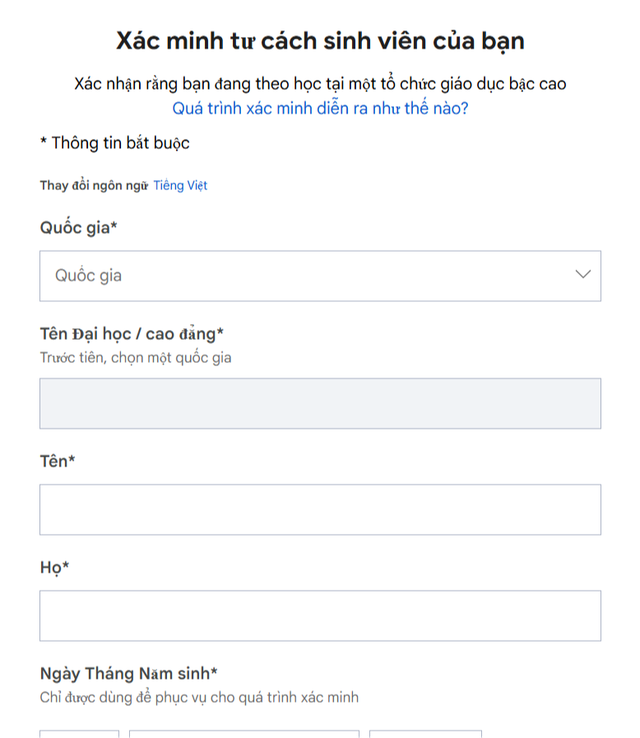The image size is (640, 738).
Task: Click the chevron arrow in Quốc gia field
Action: coord(584,275)
